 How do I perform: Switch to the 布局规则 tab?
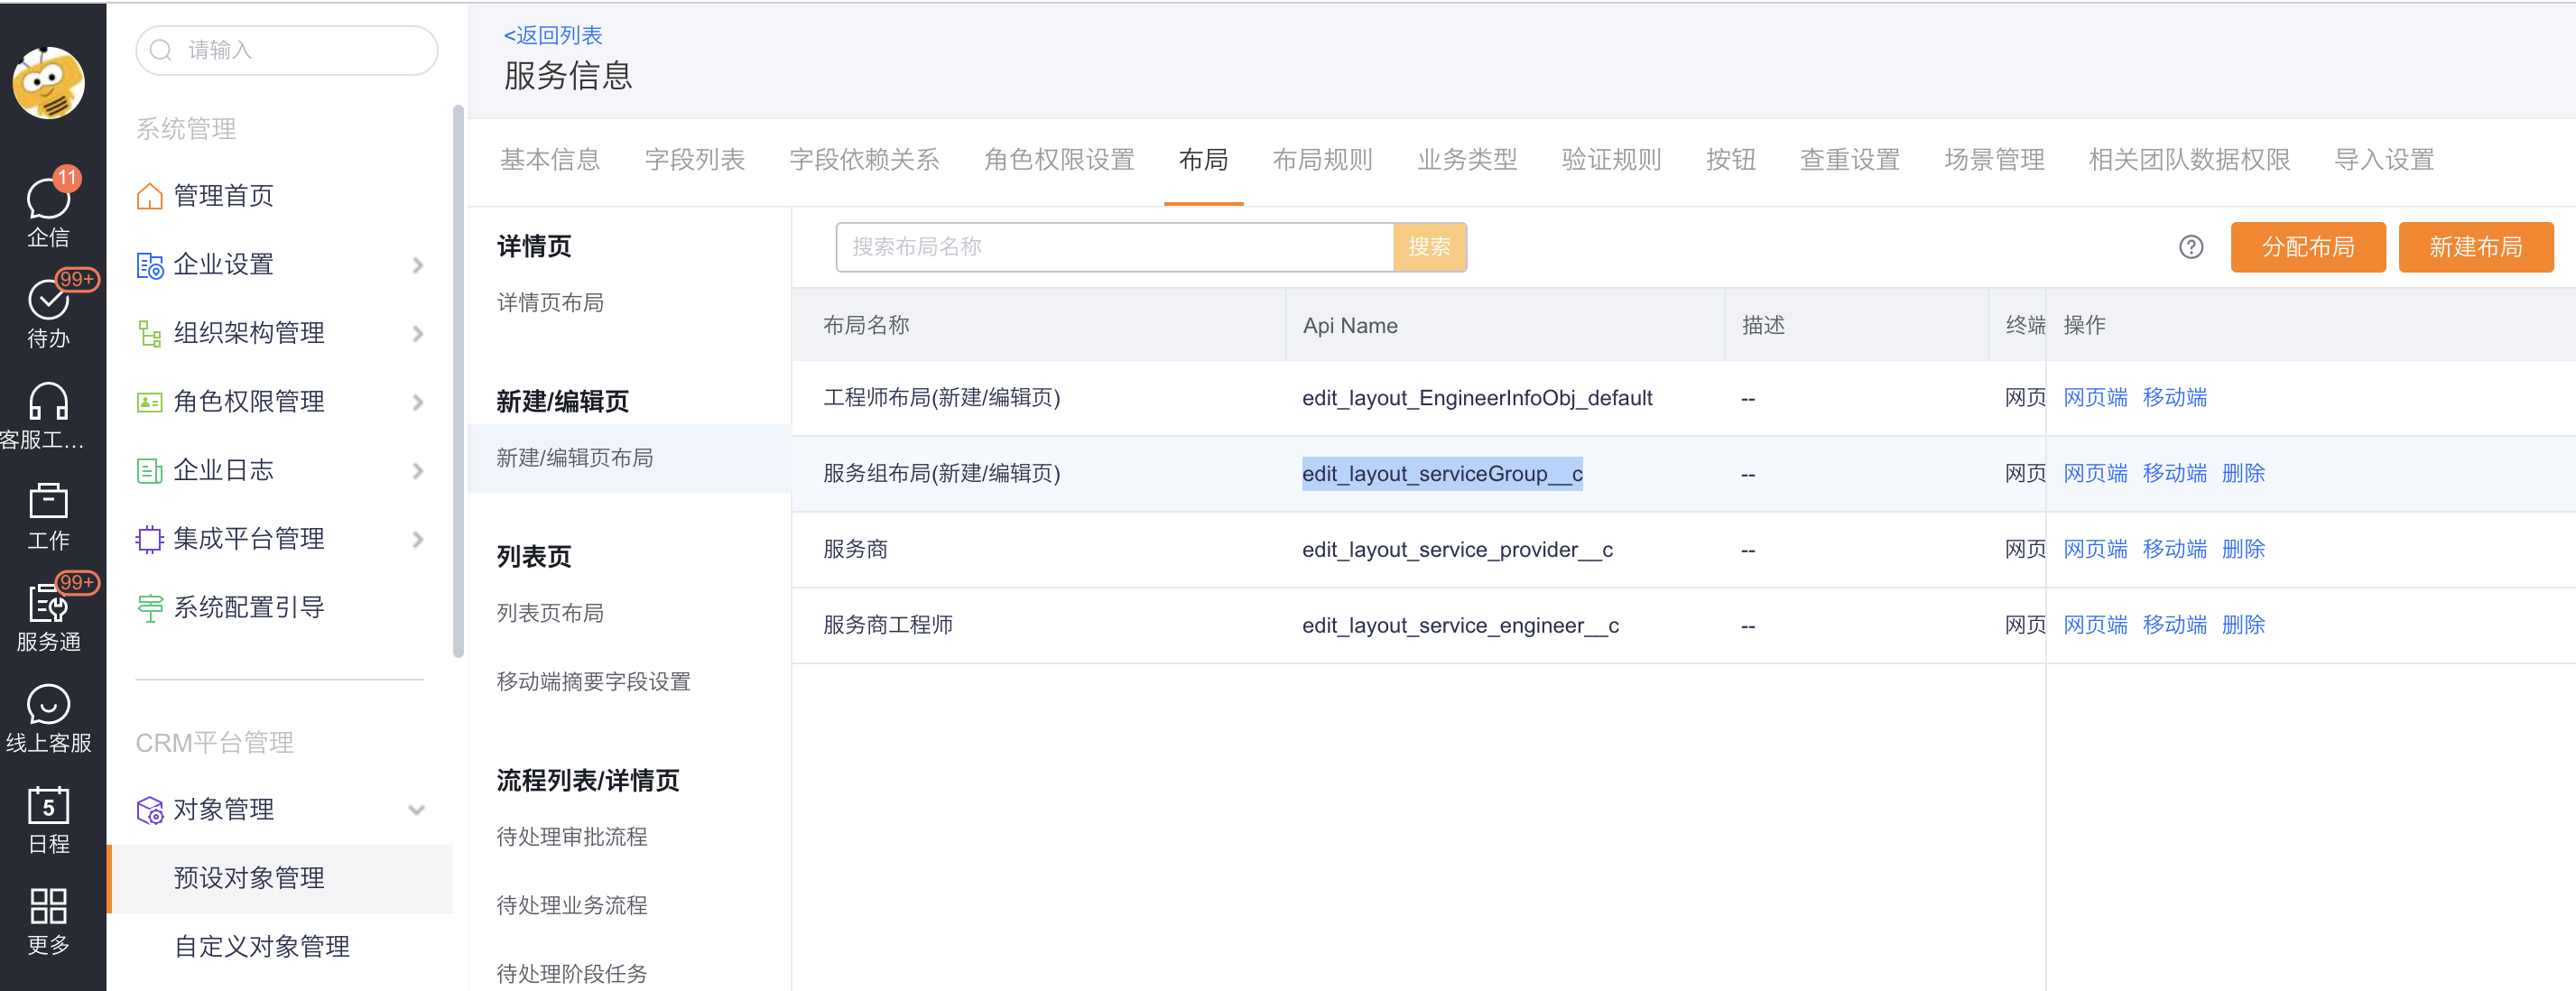click(x=1322, y=160)
